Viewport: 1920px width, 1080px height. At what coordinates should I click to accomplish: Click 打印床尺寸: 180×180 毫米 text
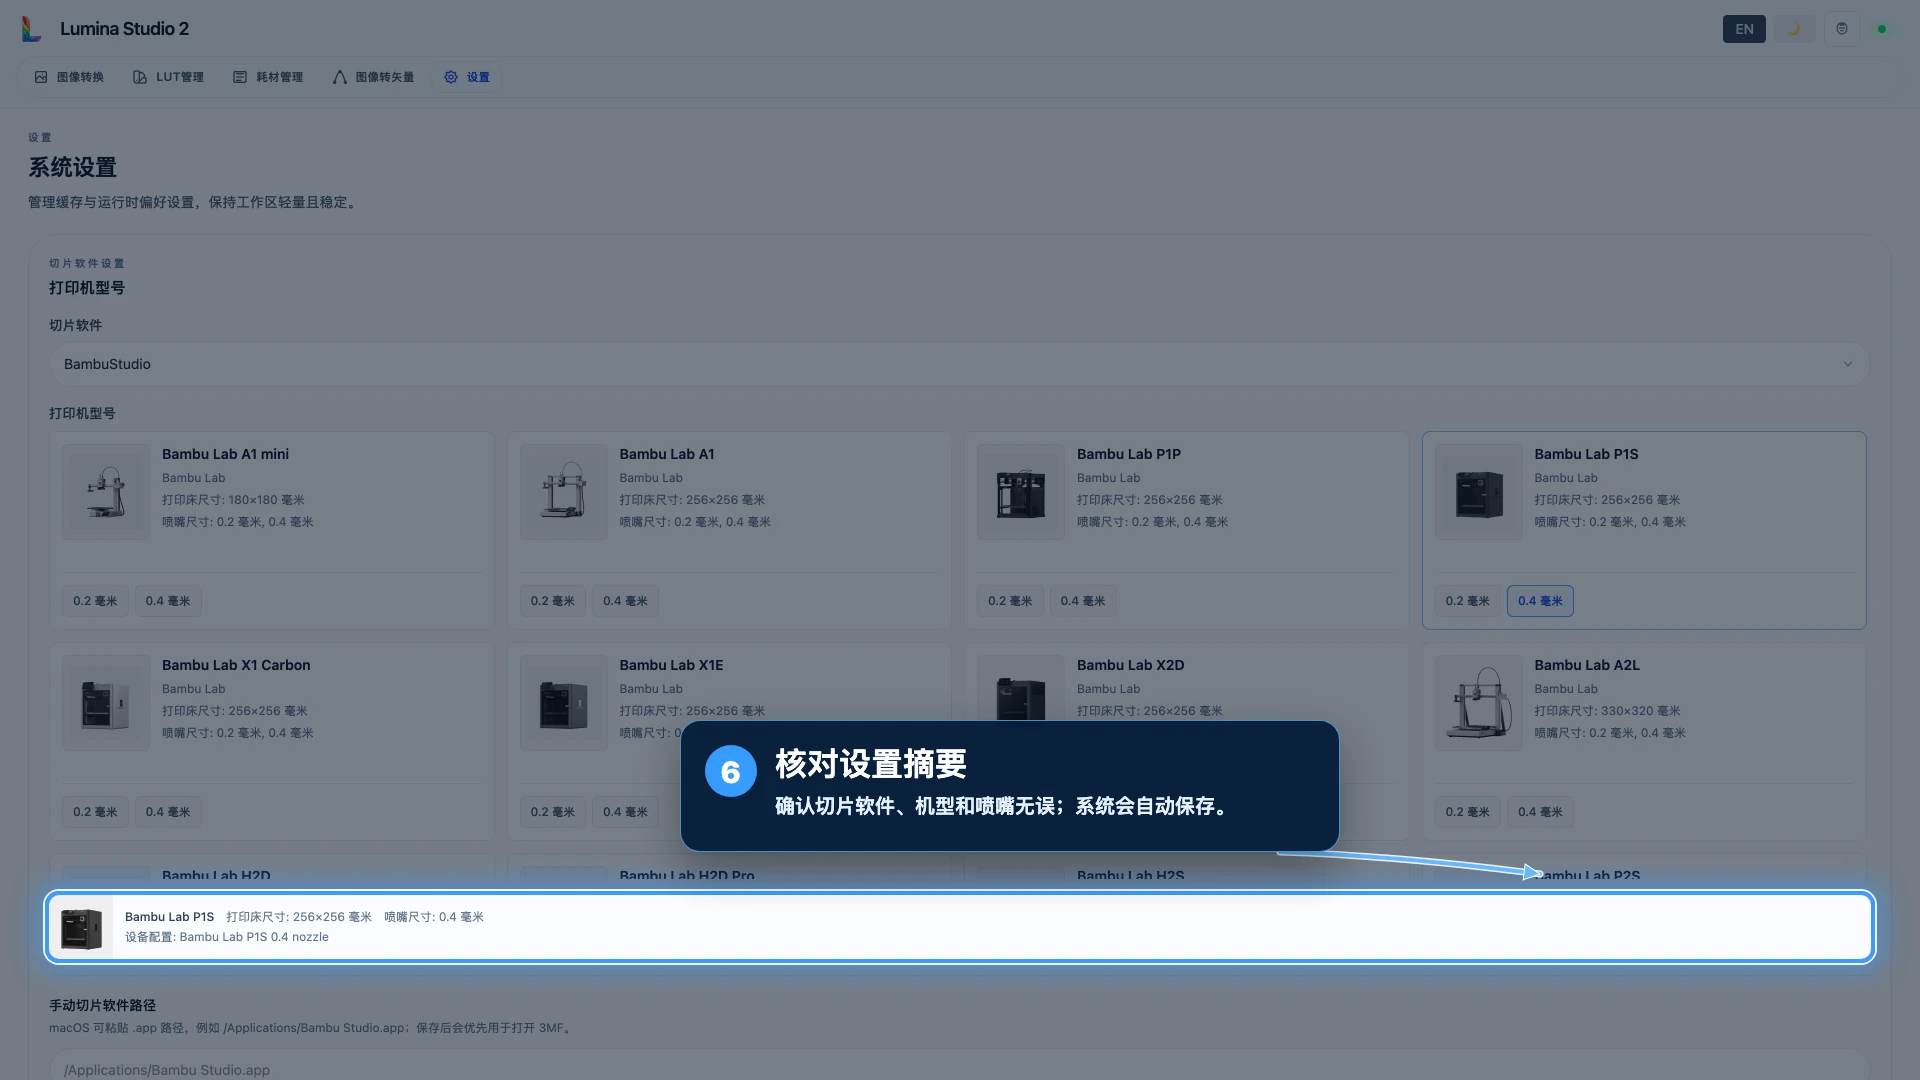point(233,500)
